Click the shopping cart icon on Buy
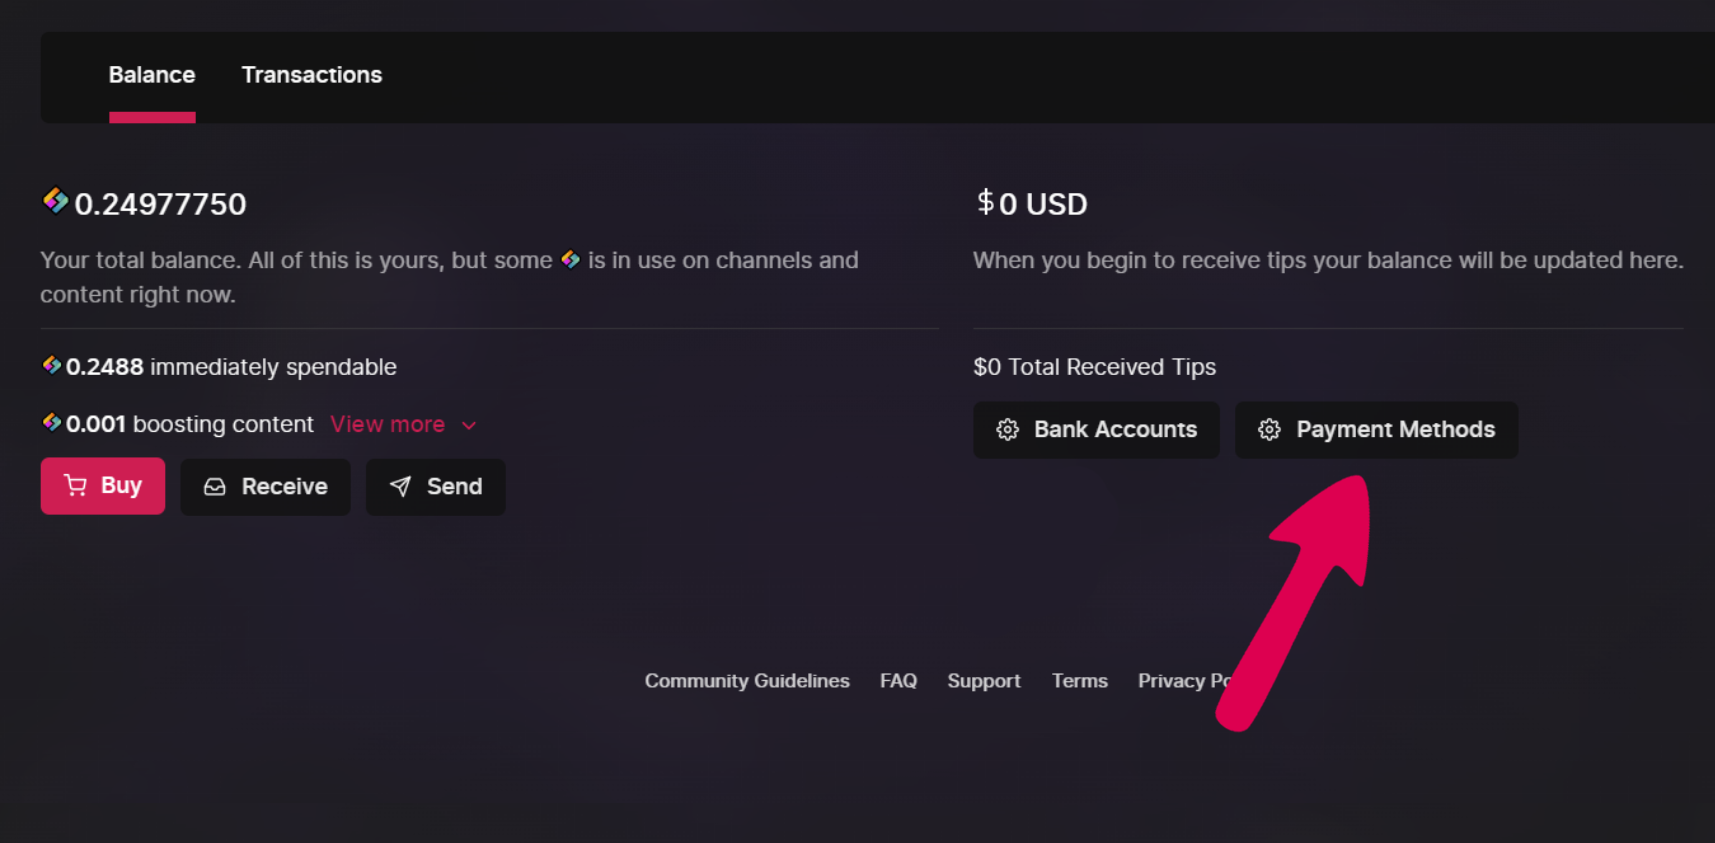This screenshot has width=1715, height=843. pyautogui.click(x=75, y=486)
